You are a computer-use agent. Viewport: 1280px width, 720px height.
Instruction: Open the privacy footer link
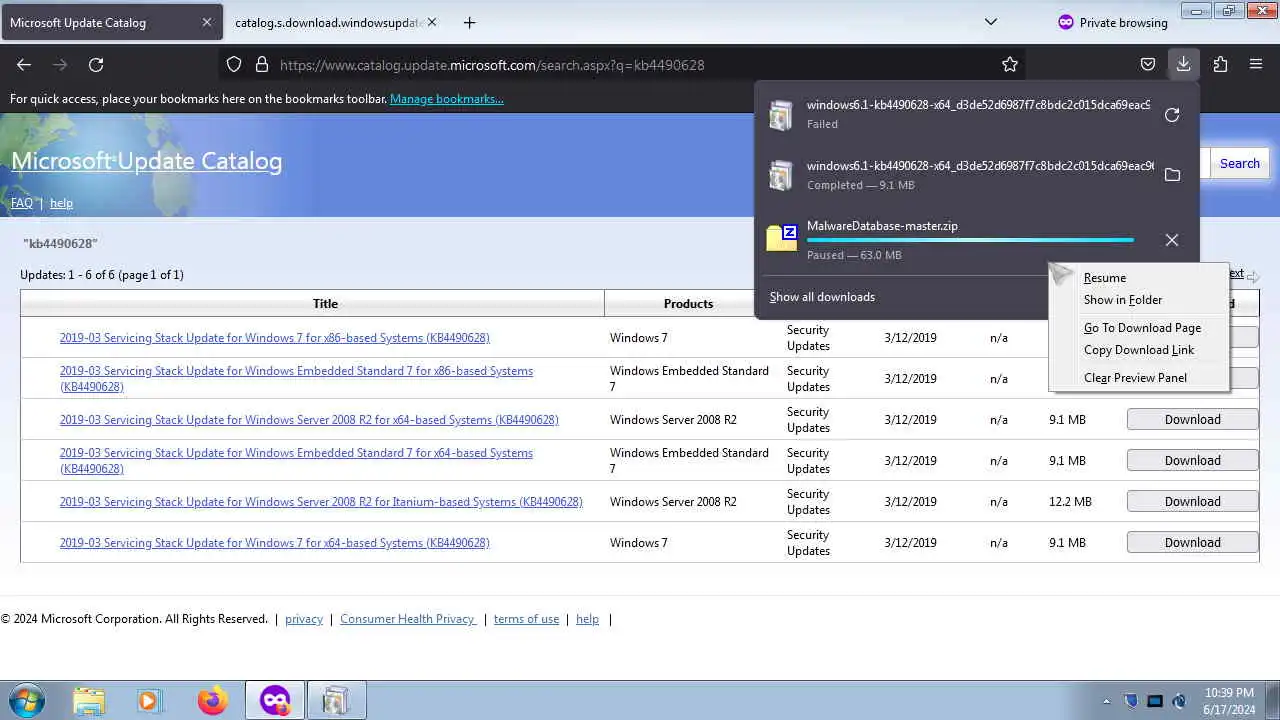pyautogui.click(x=304, y=619)
